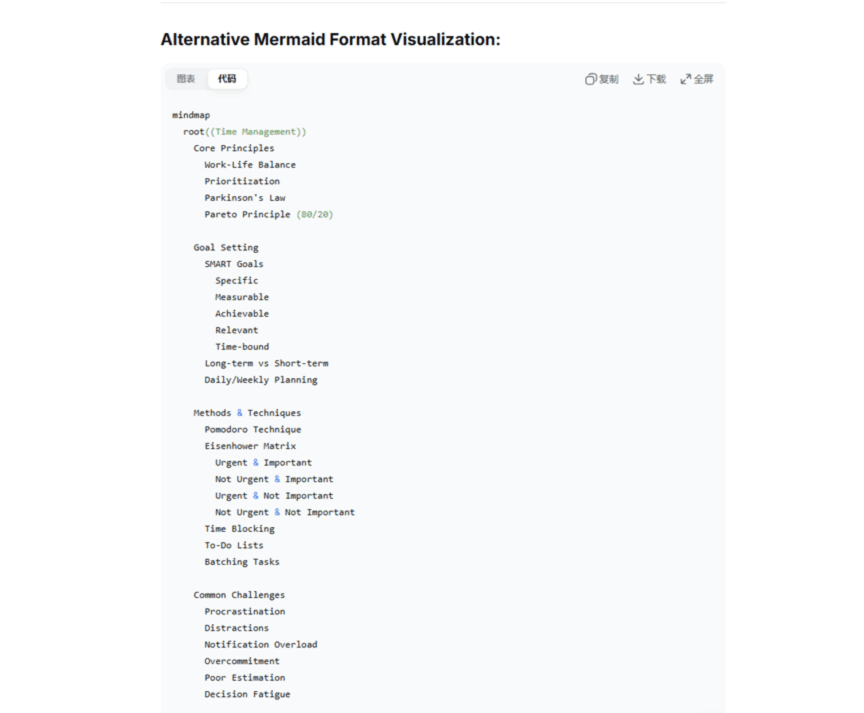
Task: Switch to the 图表 (chart) tab
Action: 186,79
